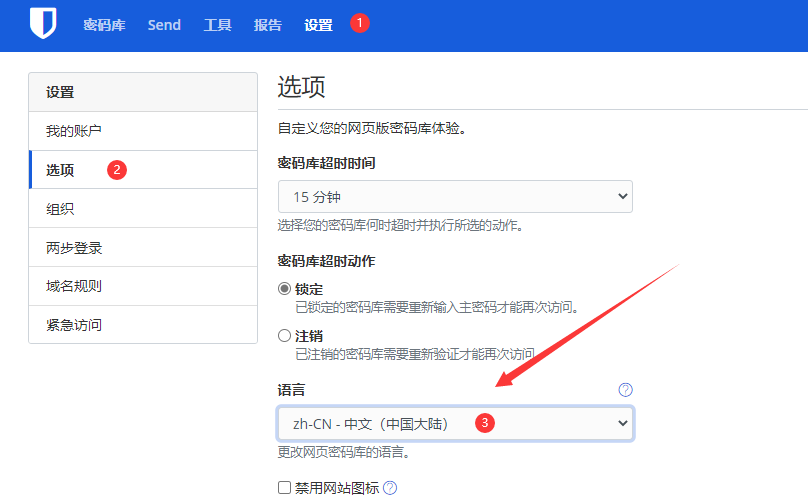Open the 工具 menu item
This screenshot has height=495, width=808.
217,25
